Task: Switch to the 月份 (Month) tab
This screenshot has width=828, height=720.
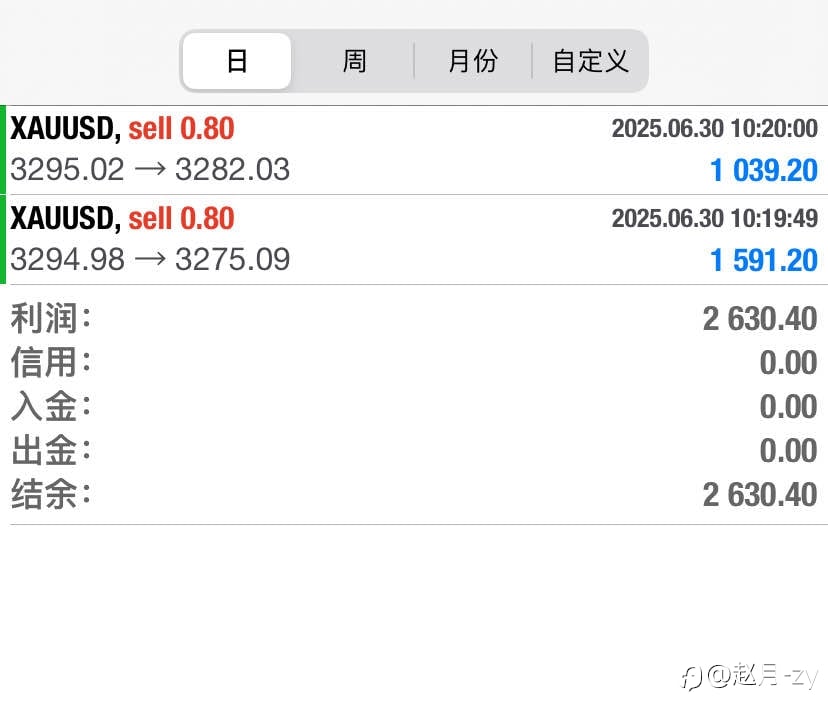Action: coord(473,61)
